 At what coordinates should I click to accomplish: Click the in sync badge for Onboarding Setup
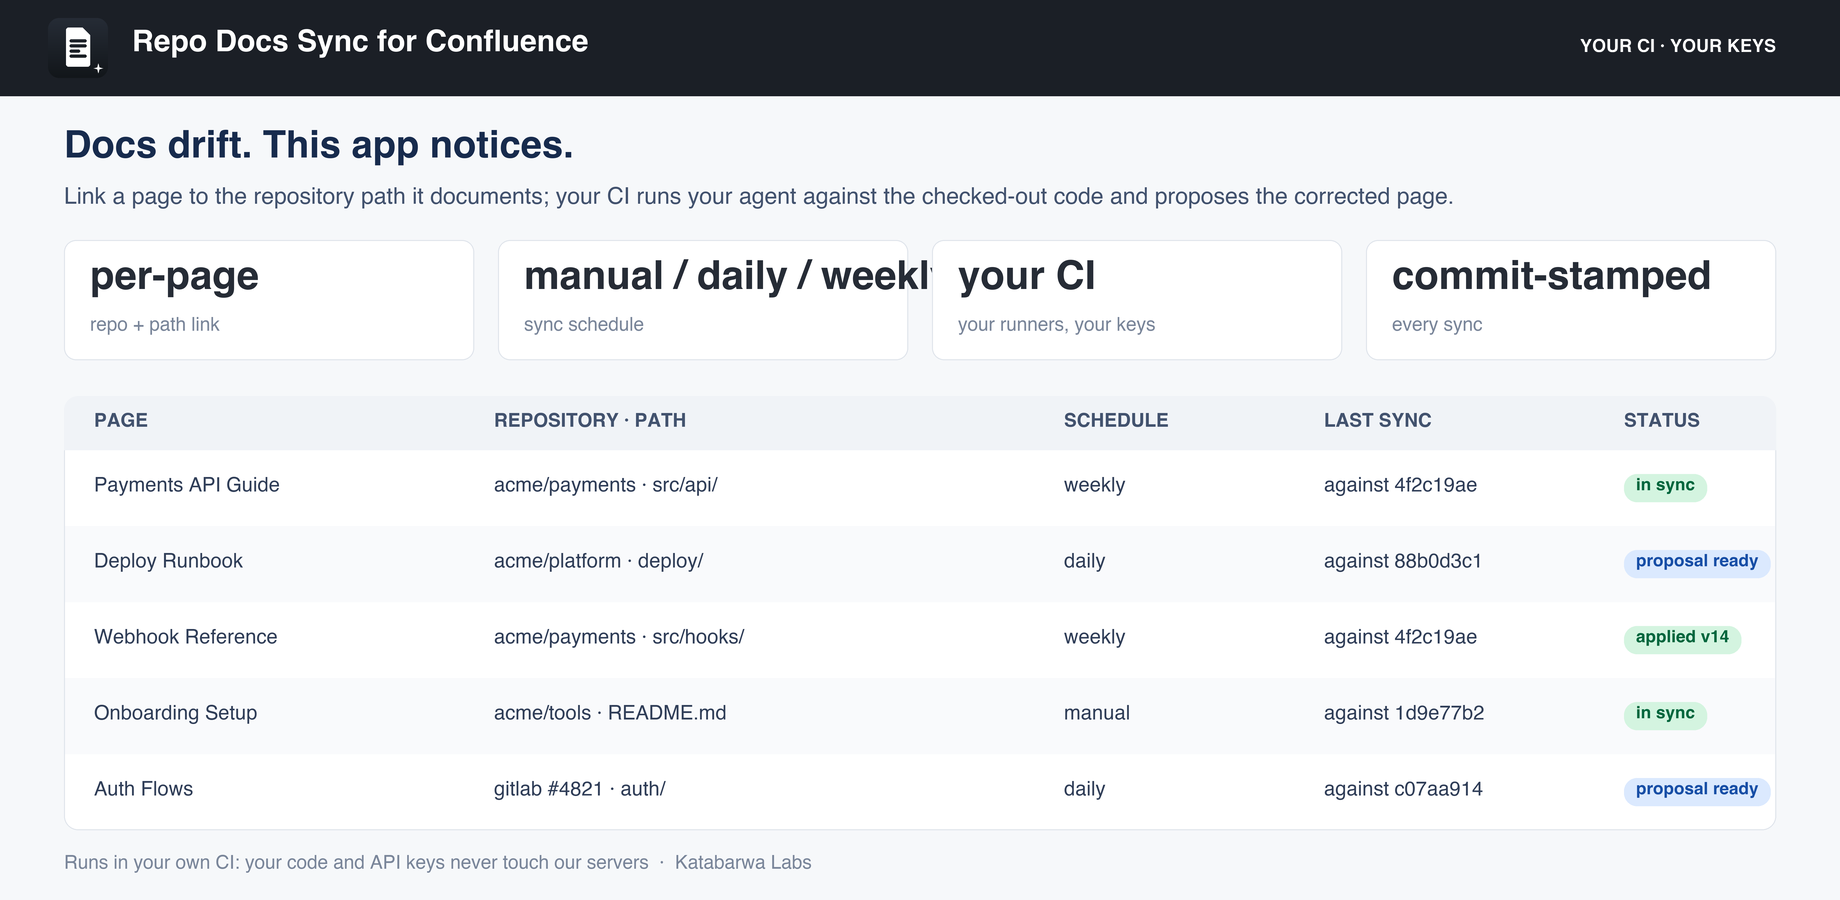[1665, 714]
